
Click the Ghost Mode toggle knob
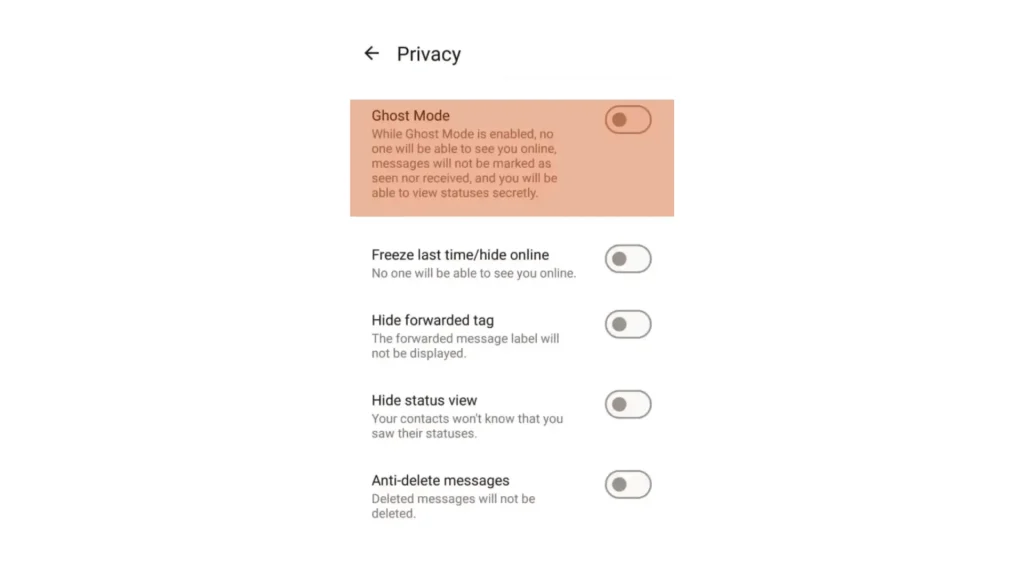[x=618, y=119]
